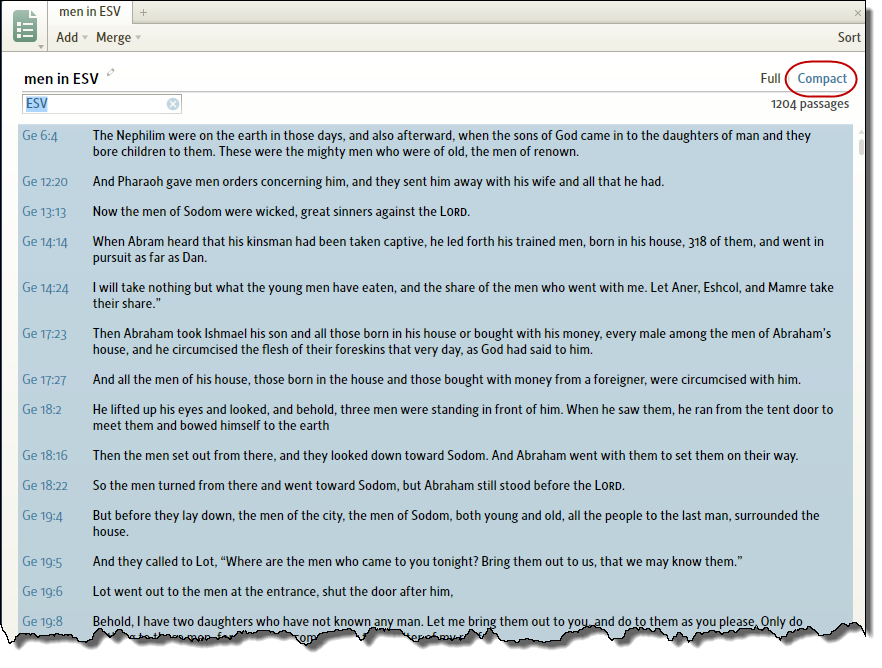Select verse text 'I will take nothing but what'
Screen dimensions: 882x668
tap(168, 288)
